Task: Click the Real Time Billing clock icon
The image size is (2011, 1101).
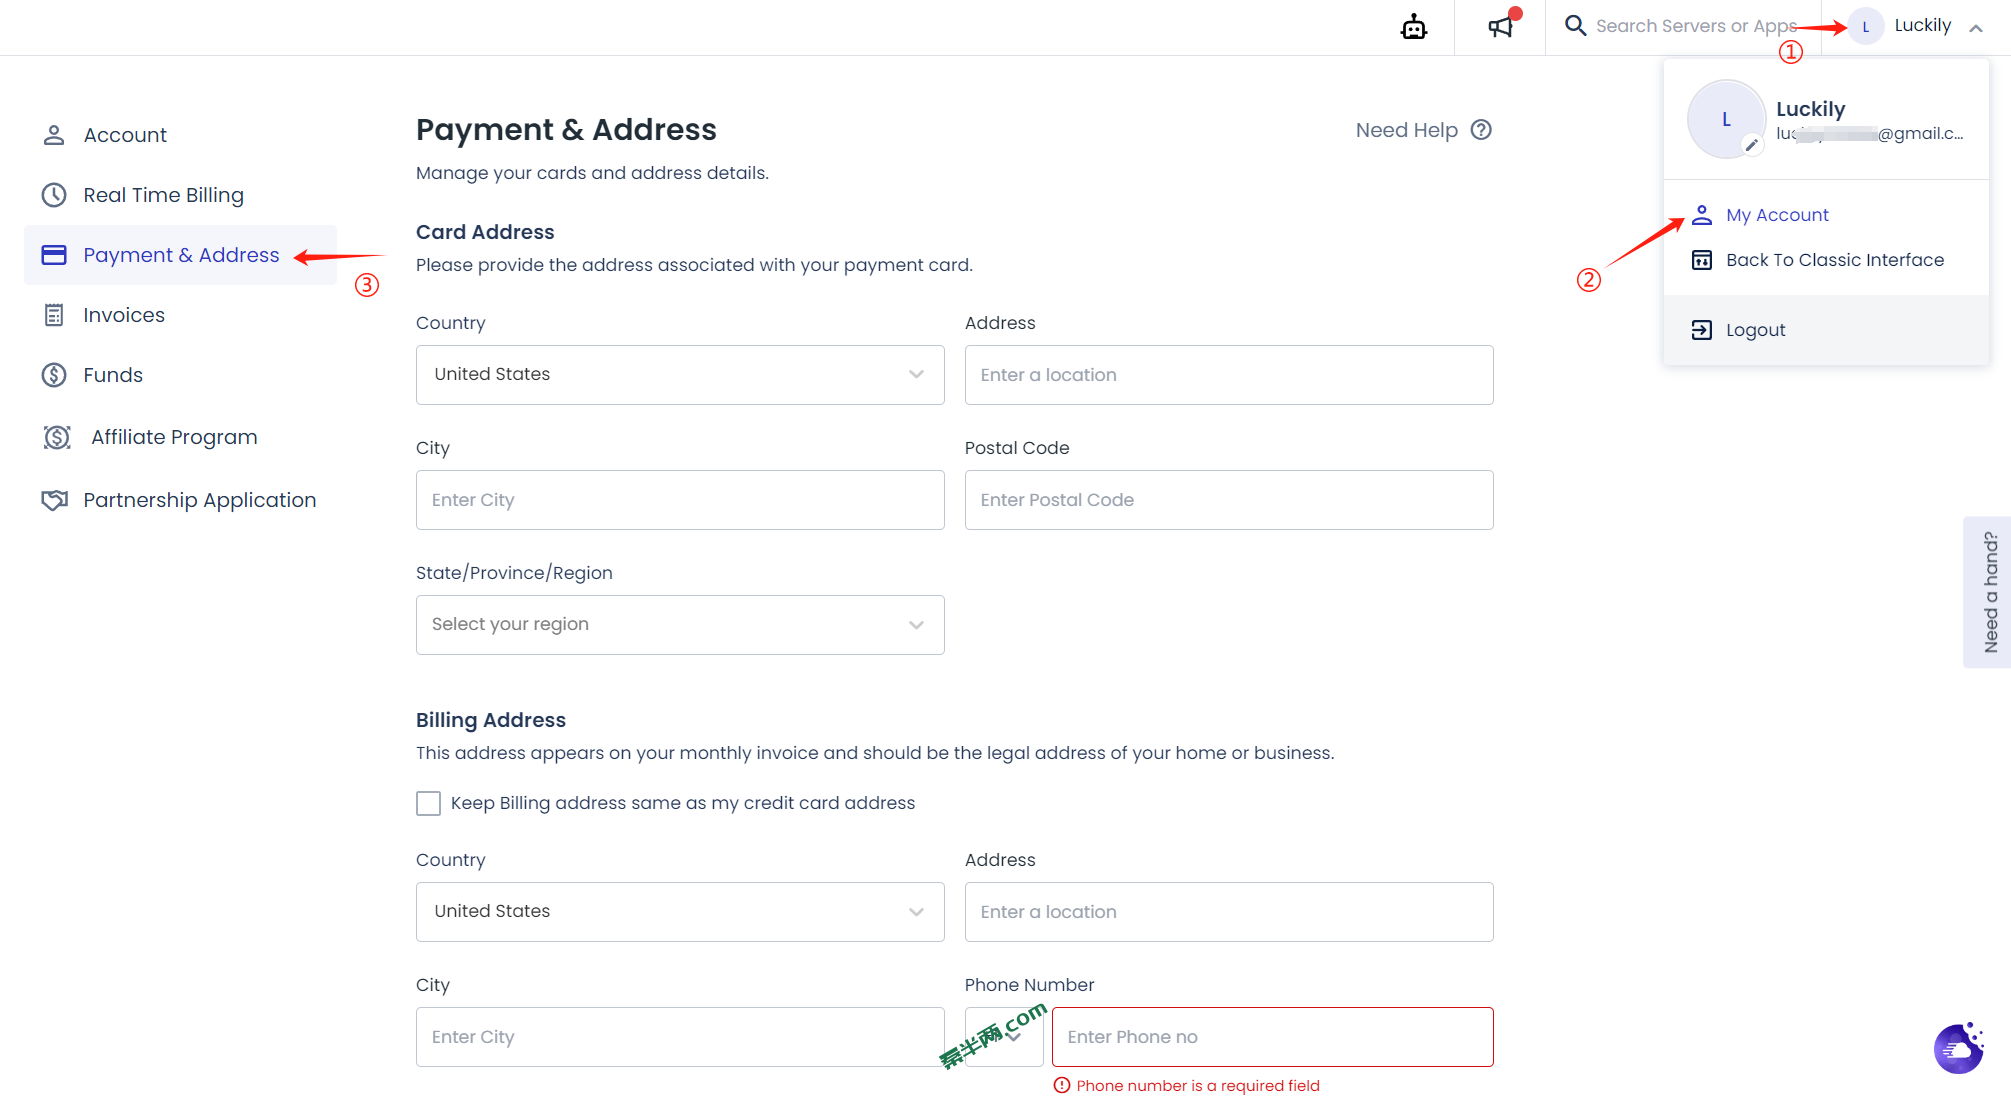Action: 54,195
